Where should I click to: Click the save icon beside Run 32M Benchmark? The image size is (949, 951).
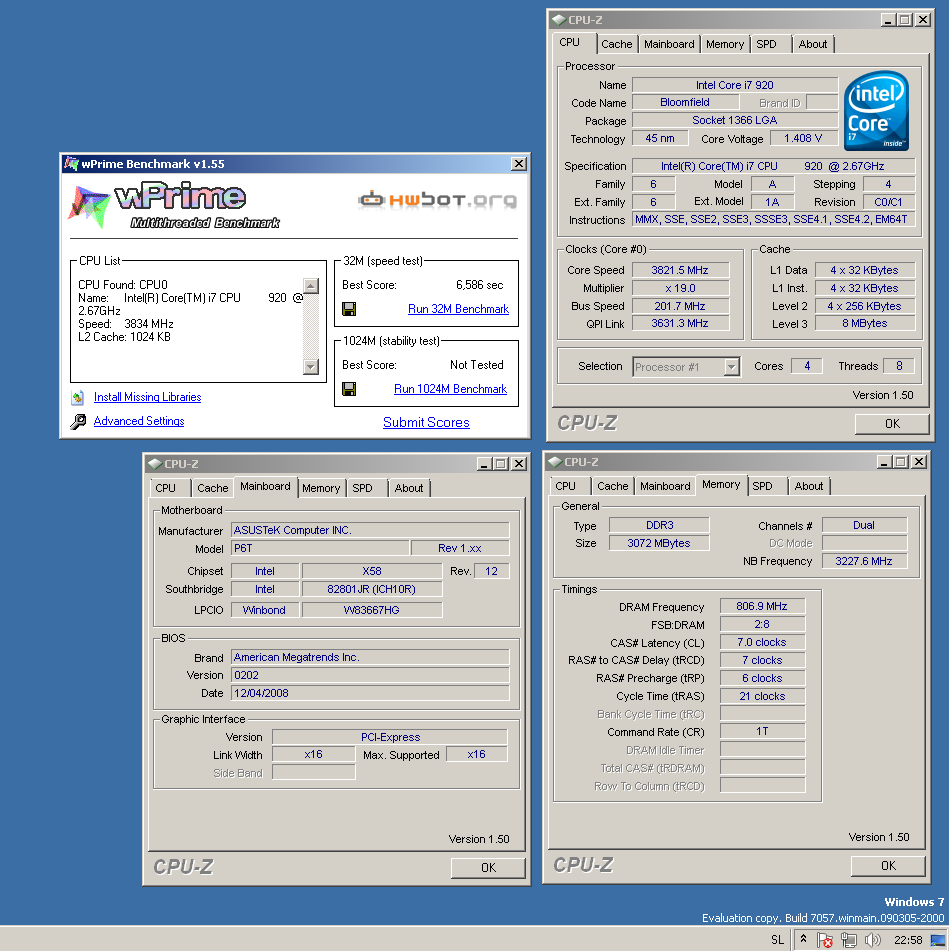click(x=349, y=309)
